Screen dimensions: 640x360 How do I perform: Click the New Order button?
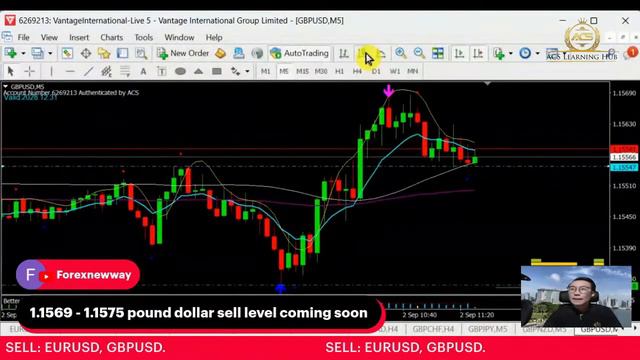point(183,53)
